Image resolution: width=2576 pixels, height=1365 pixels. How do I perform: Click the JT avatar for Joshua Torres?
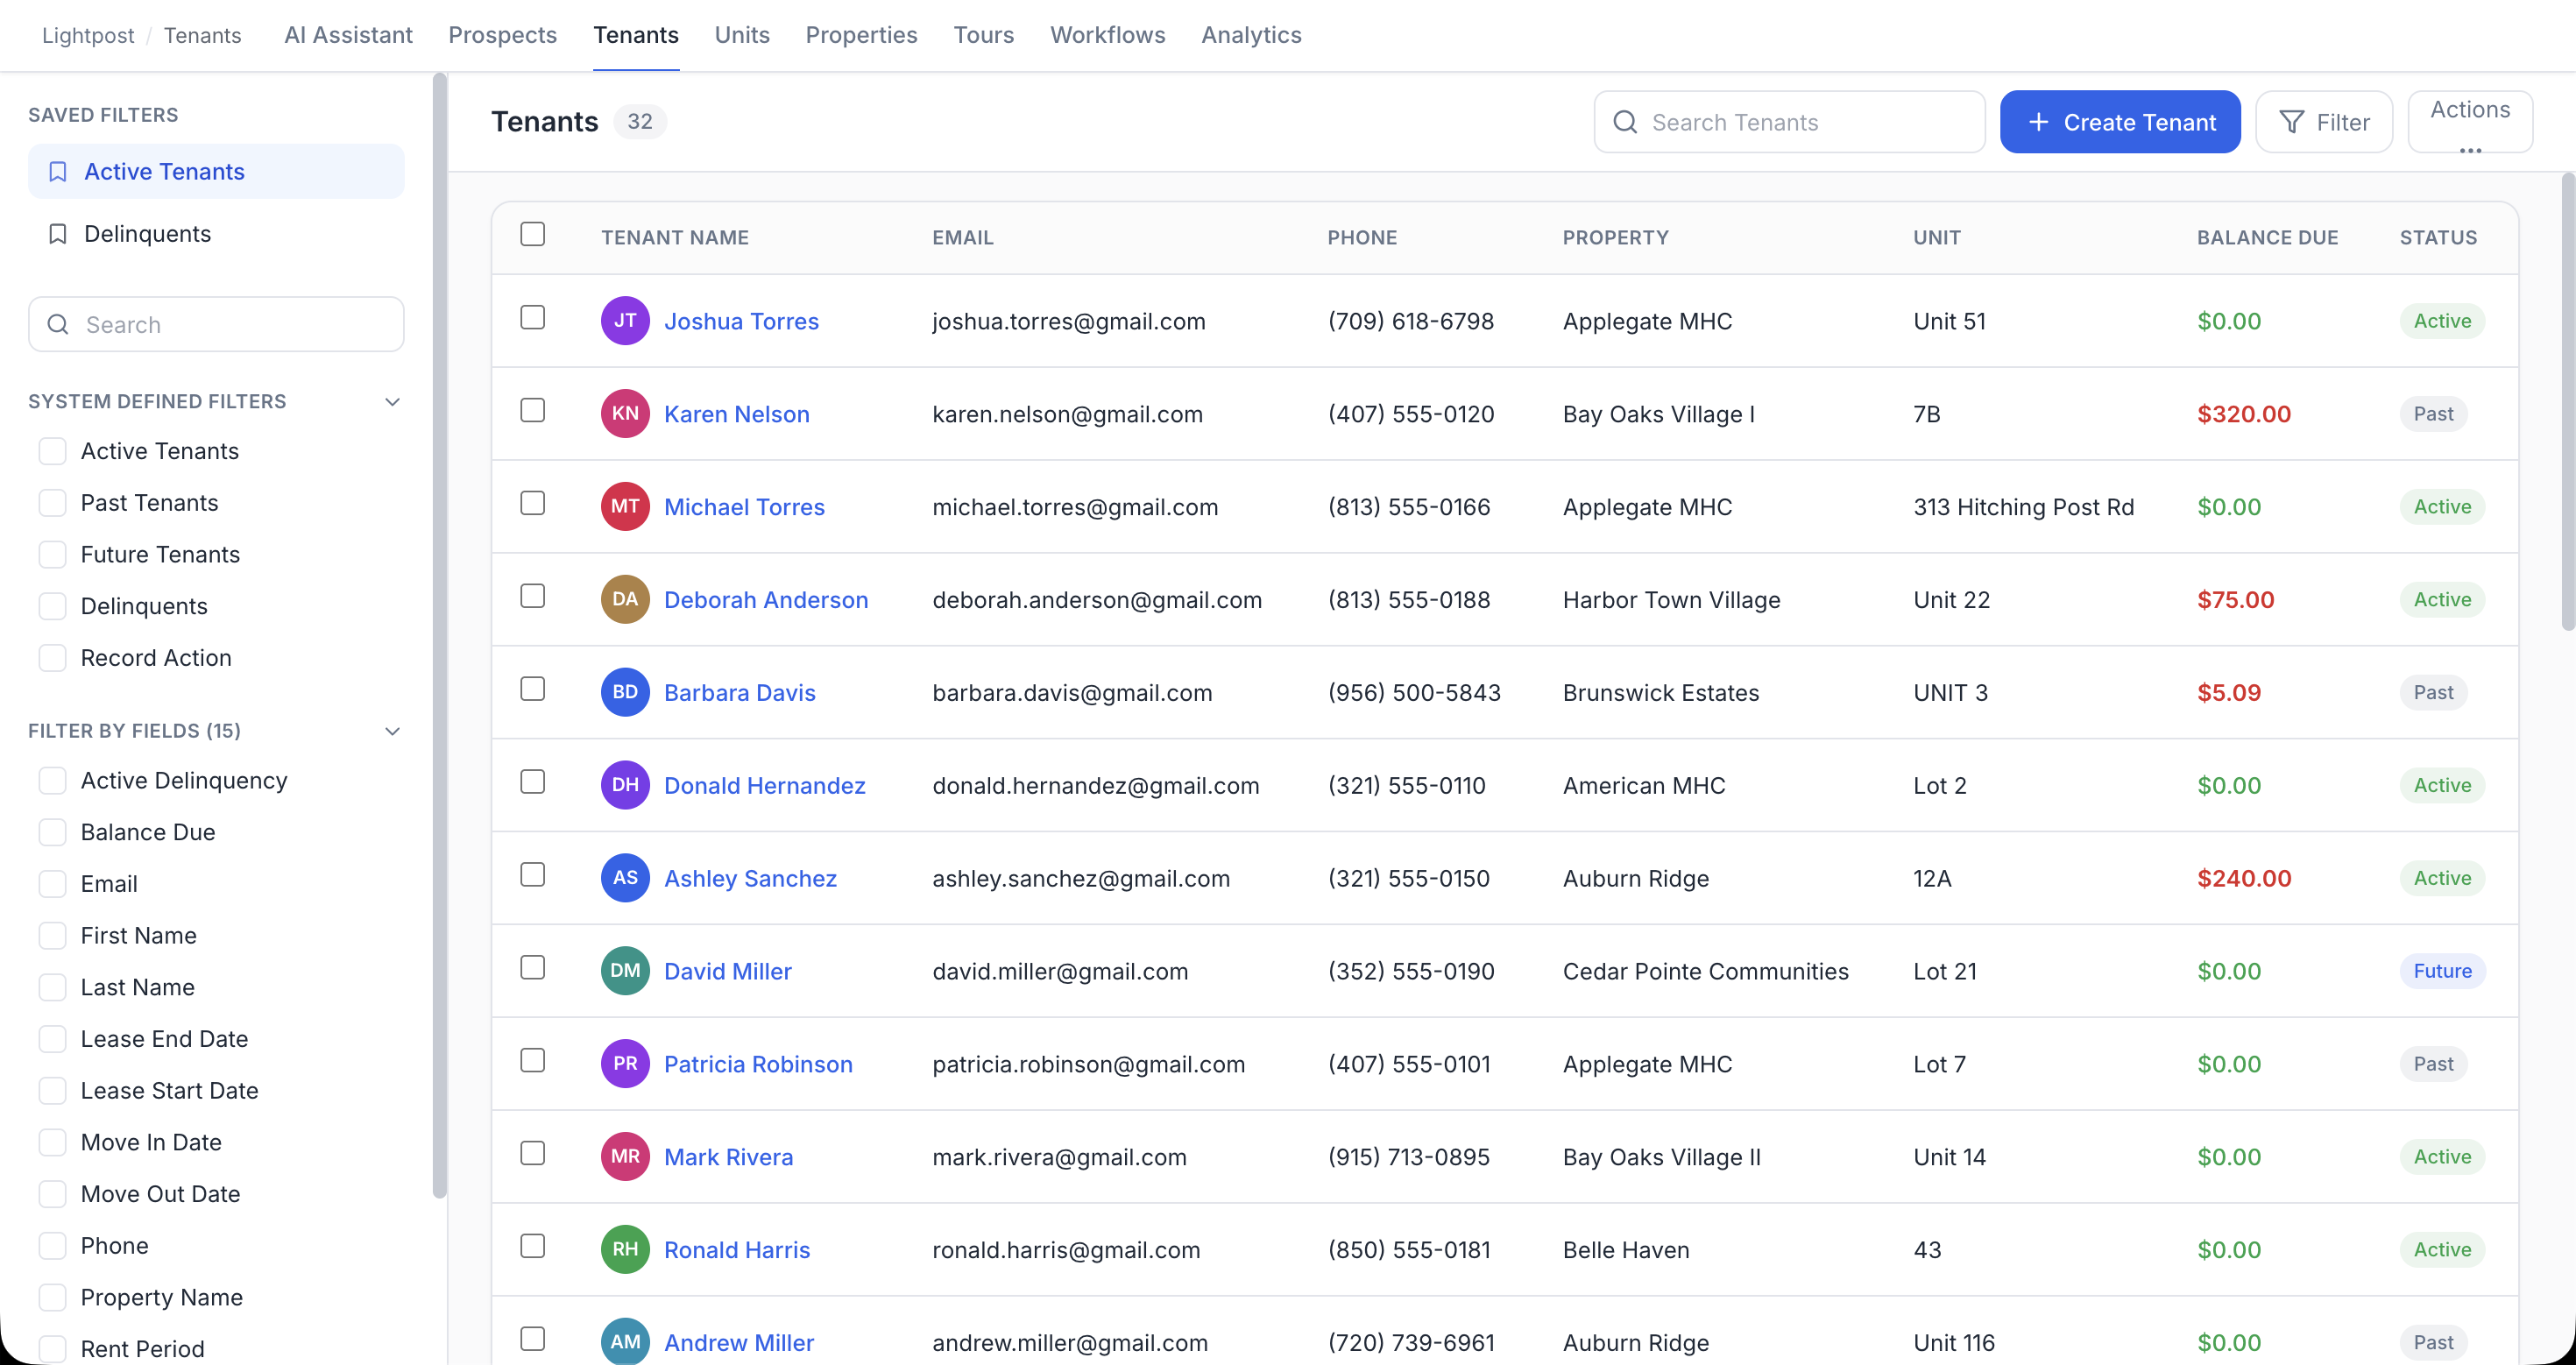(x=625, y=321)
